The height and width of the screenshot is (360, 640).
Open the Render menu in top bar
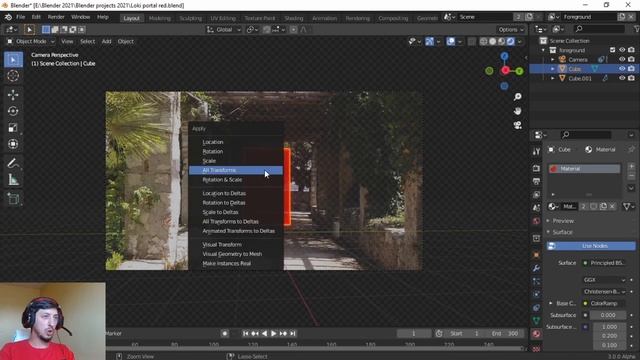(x=56, y=17)
